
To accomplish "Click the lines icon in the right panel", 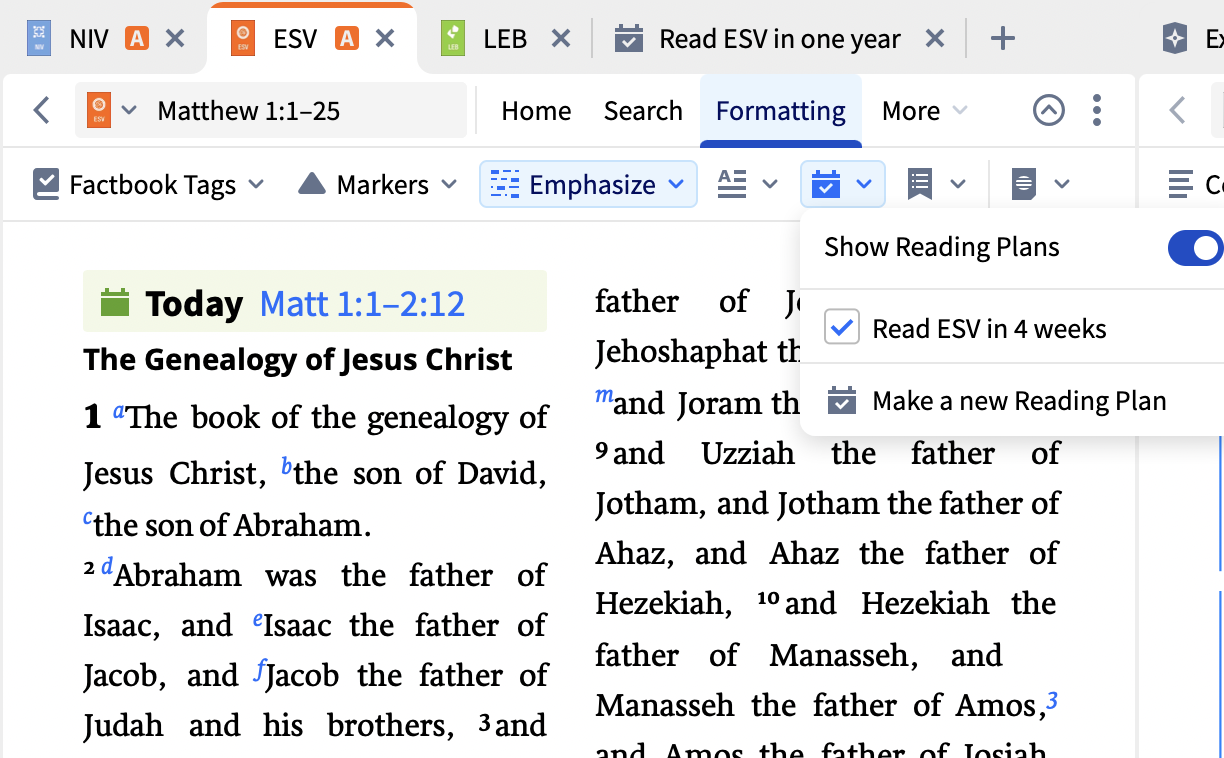I will pyautogui.click(x=1181, y=184).
